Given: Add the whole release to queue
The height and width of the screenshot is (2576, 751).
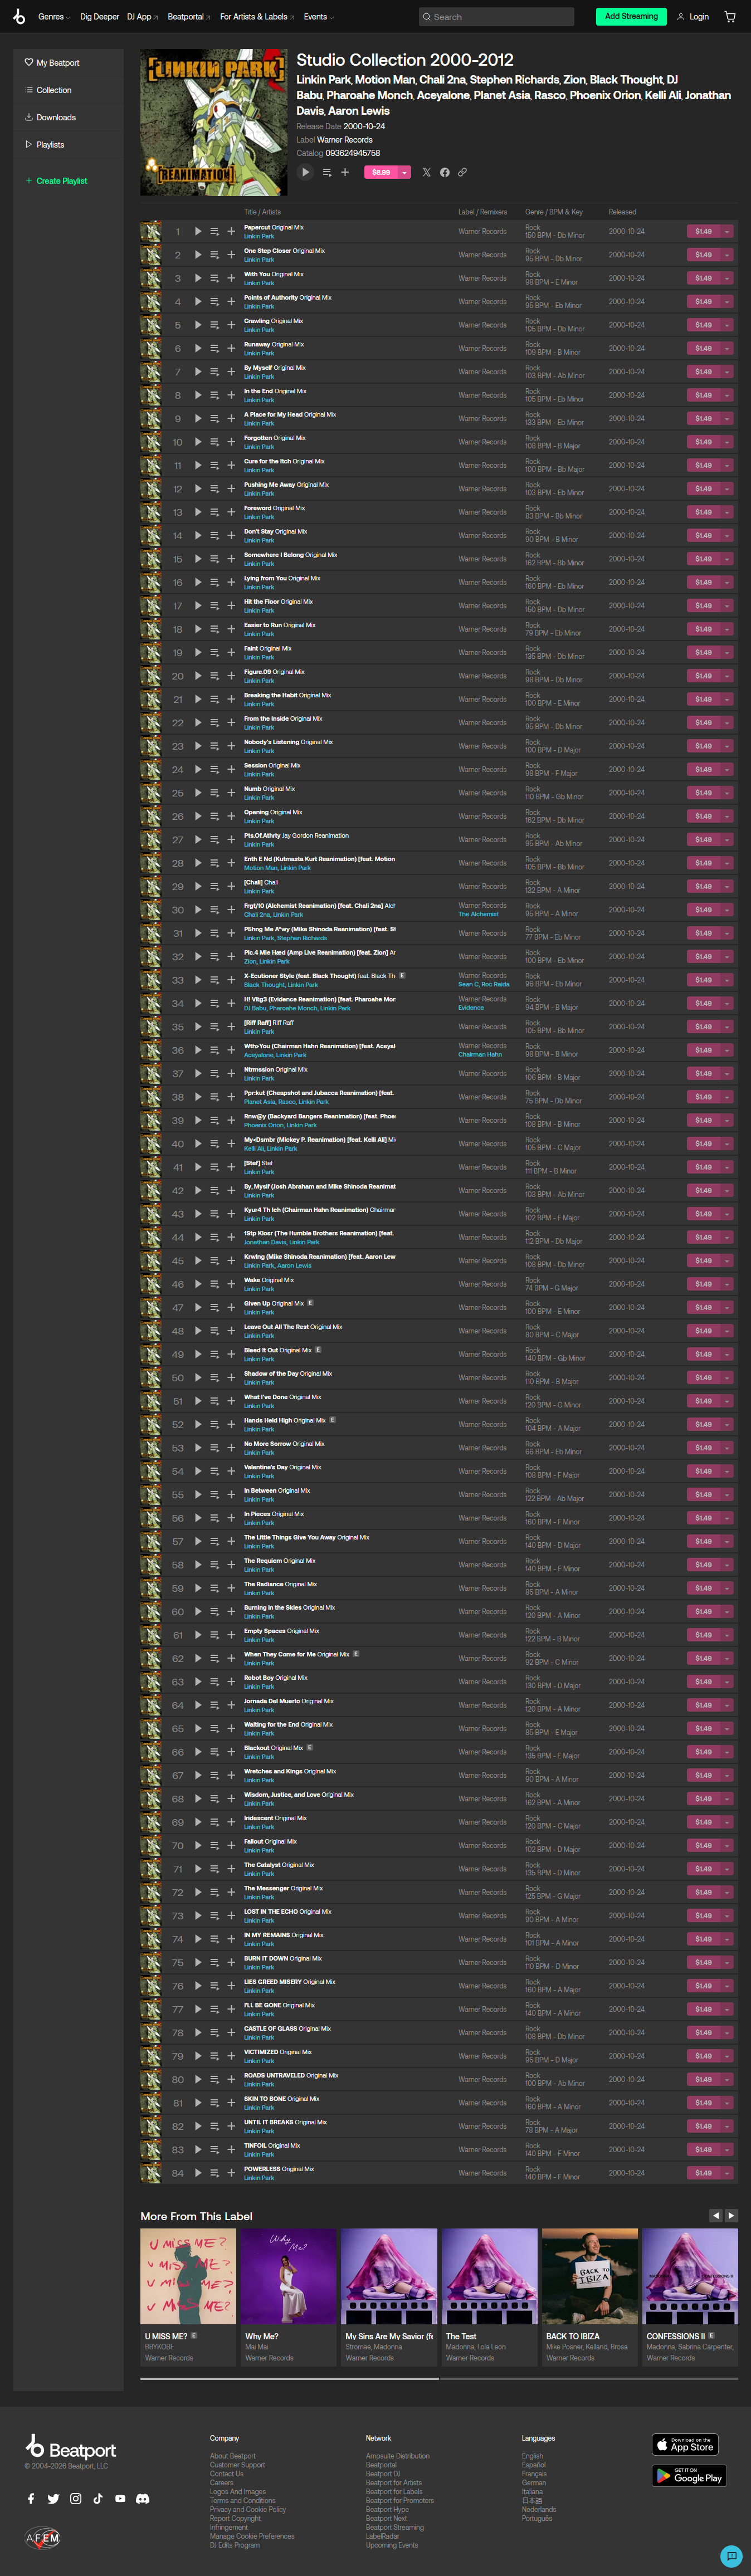Looking at the screenshot, I should tap(326, 172).
